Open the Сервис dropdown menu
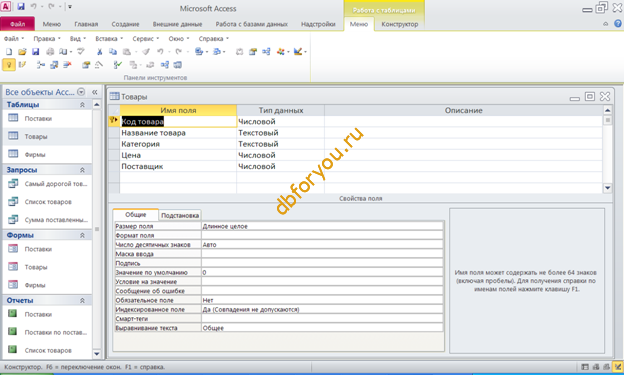The image size is (624, 375). 146,39
